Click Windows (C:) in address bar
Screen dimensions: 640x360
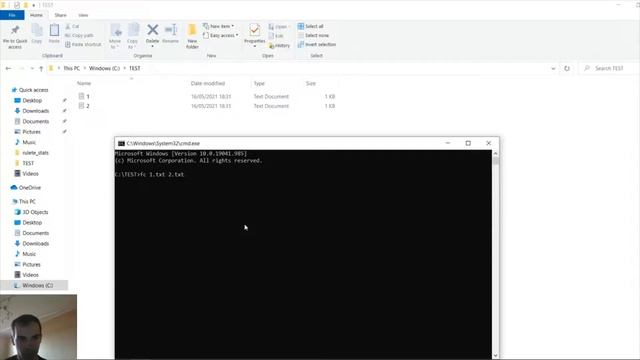[104, 68]
